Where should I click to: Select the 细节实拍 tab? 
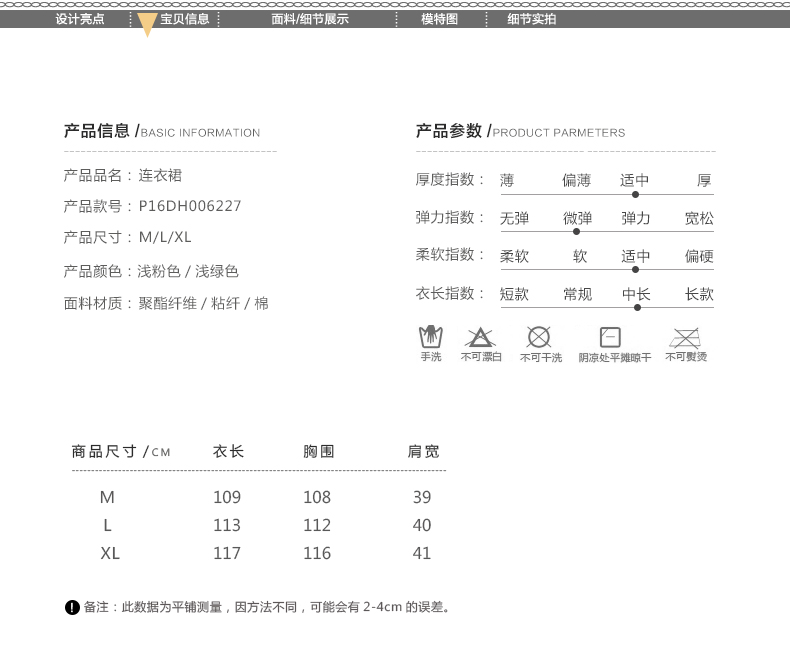[531, 19]
